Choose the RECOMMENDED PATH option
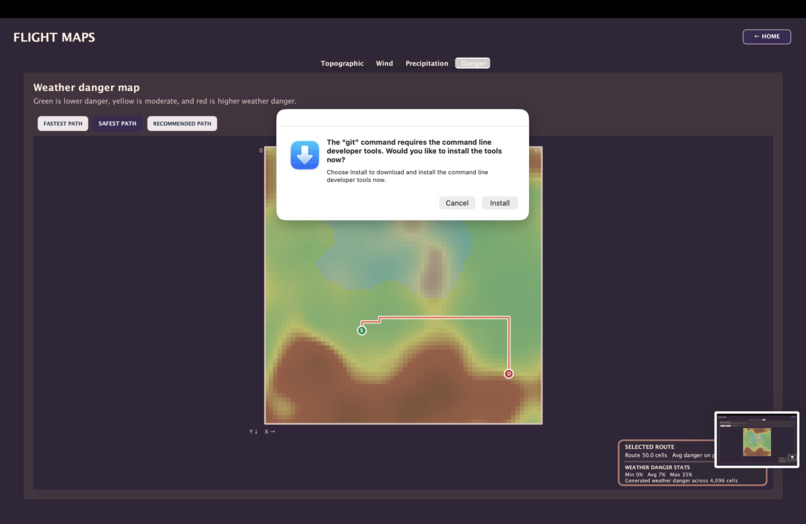 click(182, 123)
